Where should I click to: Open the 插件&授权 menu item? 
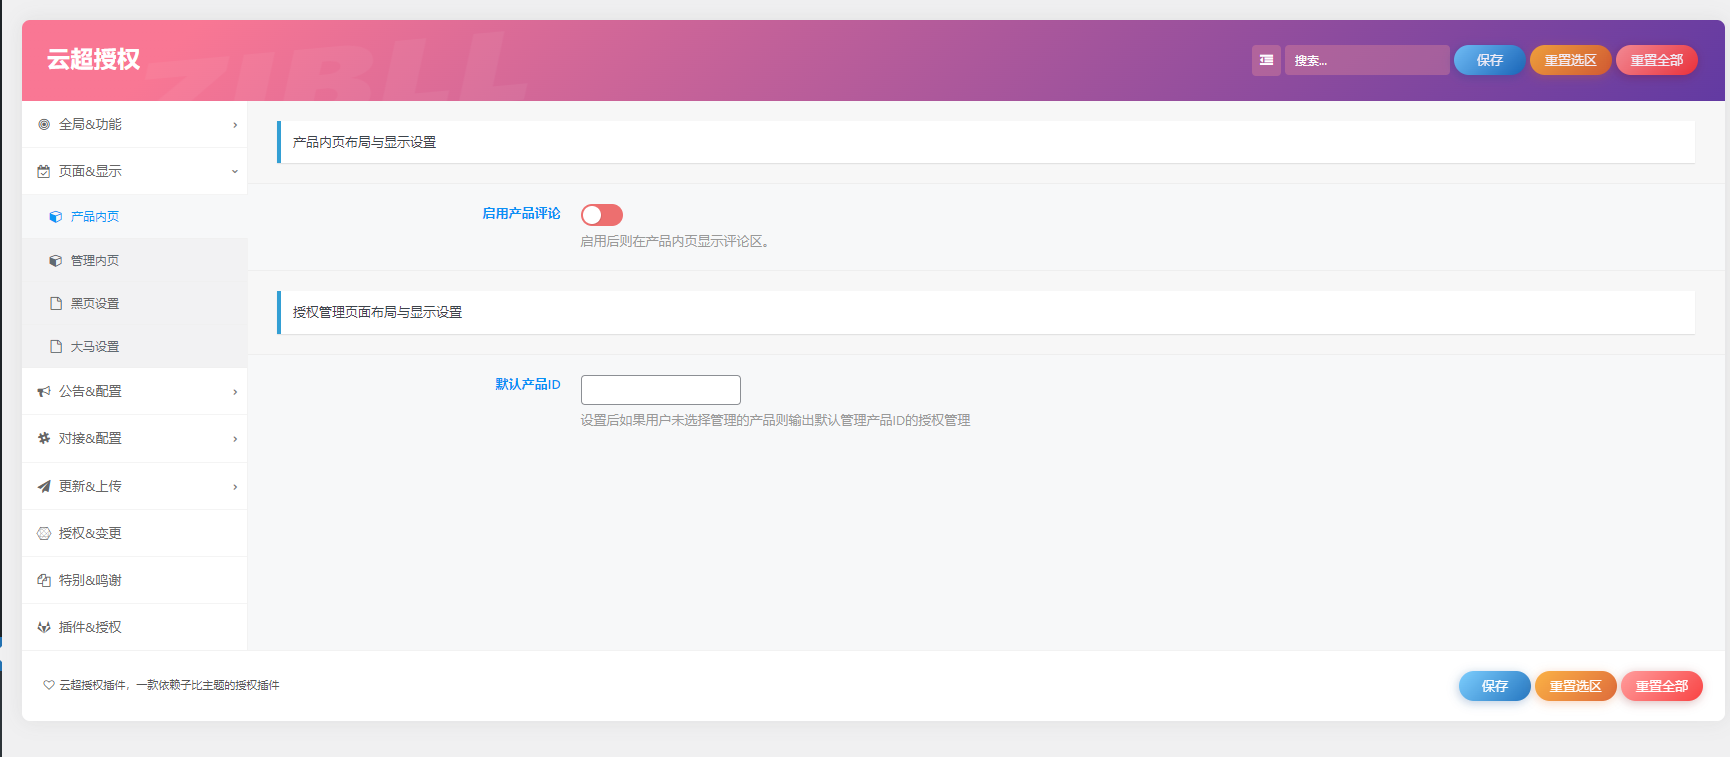coord(90,628)
